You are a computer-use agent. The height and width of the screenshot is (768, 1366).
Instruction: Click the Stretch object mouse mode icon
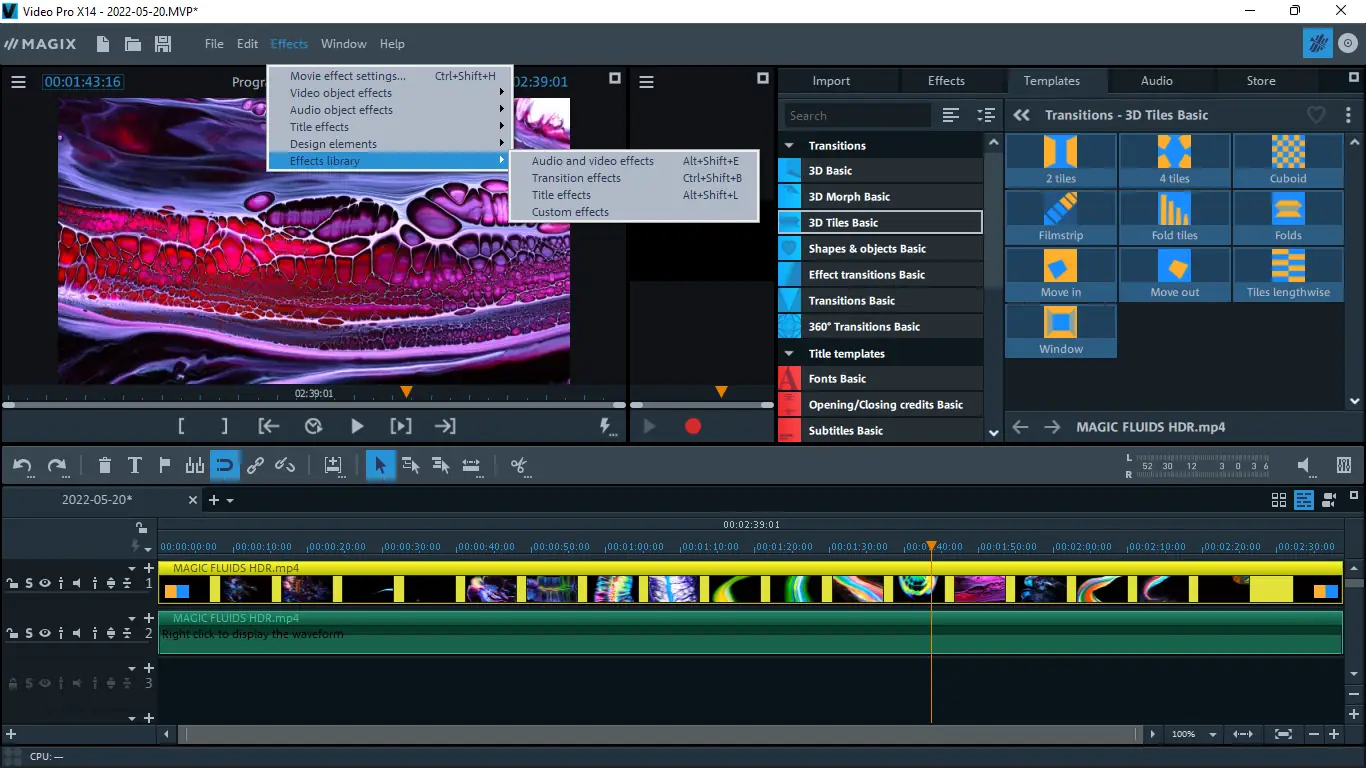pyautogui.click(x=471, y=465)
